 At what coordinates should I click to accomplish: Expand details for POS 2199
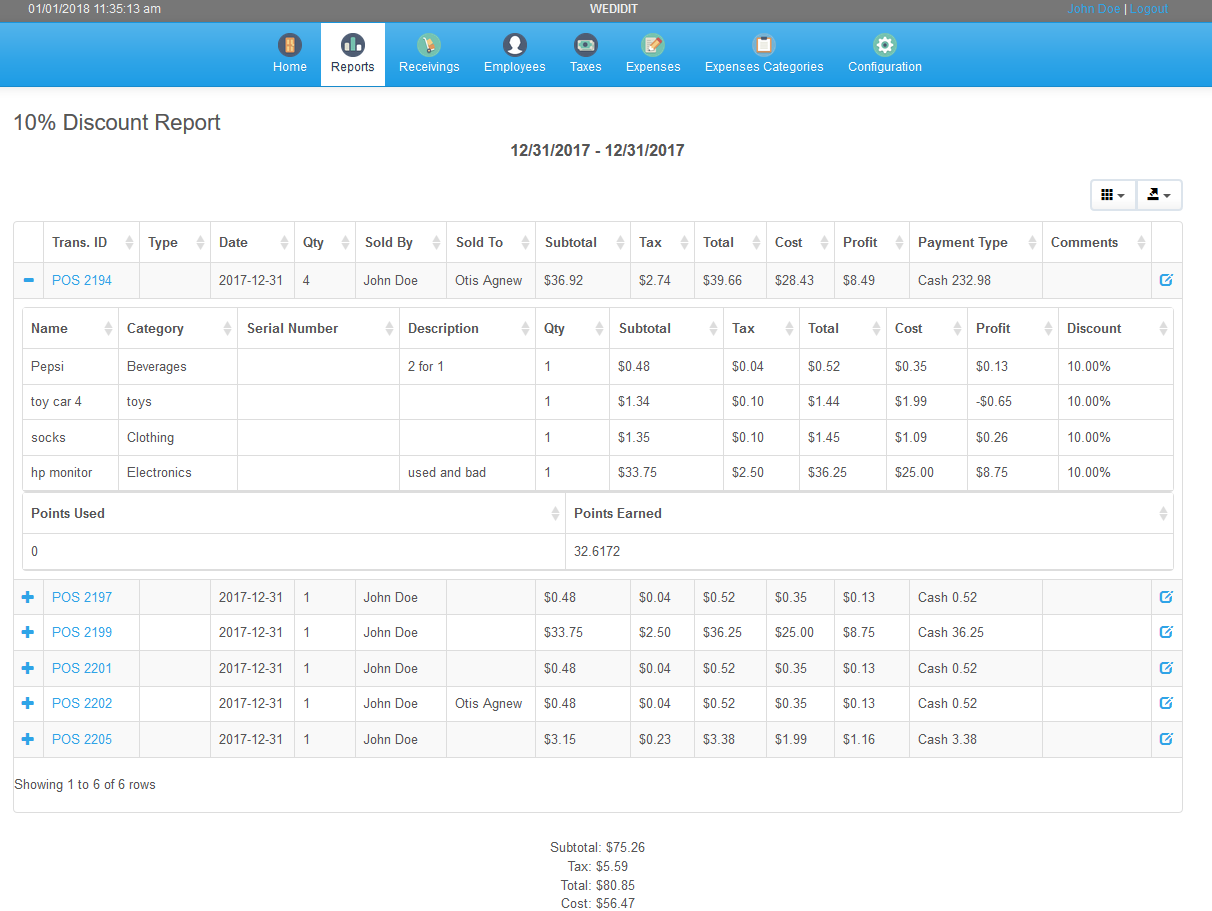pyautogui.click(x=27, y=632)
